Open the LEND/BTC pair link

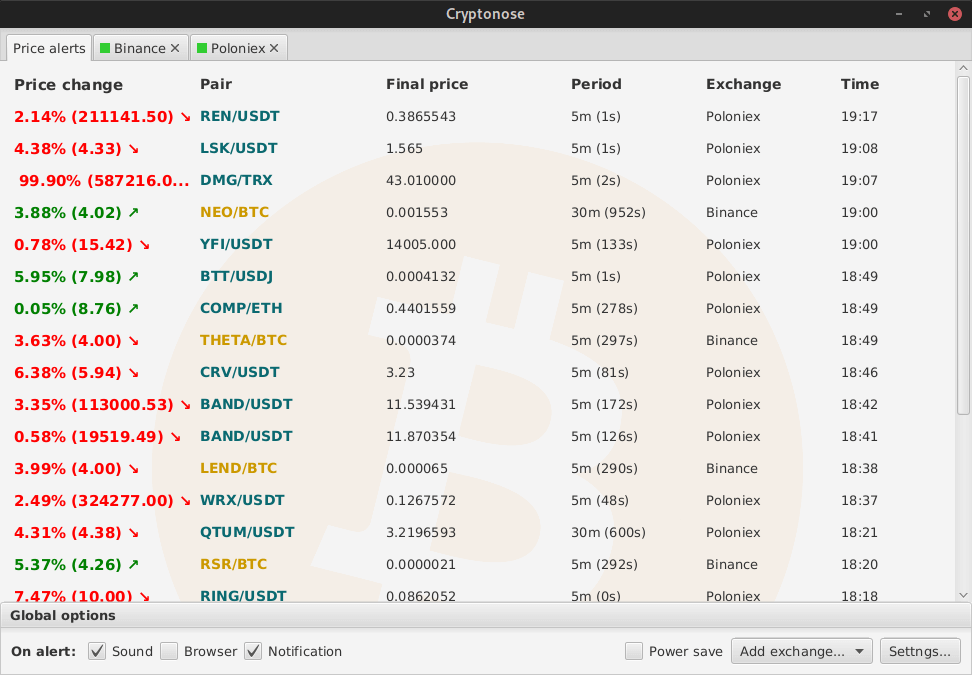pyautogui.click(x=239, y=468)
